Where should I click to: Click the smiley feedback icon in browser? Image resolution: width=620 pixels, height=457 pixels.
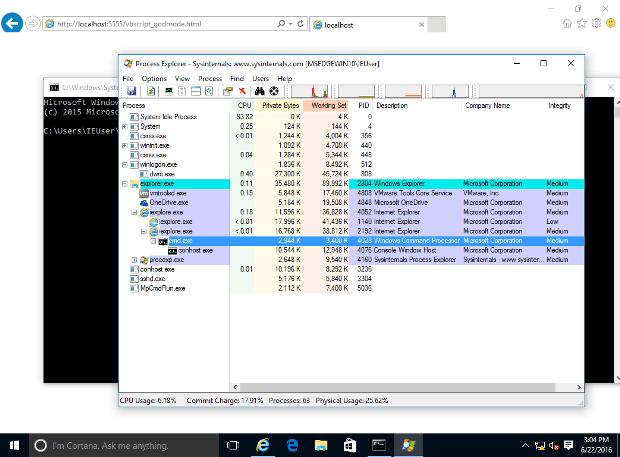tap(611, 23)
